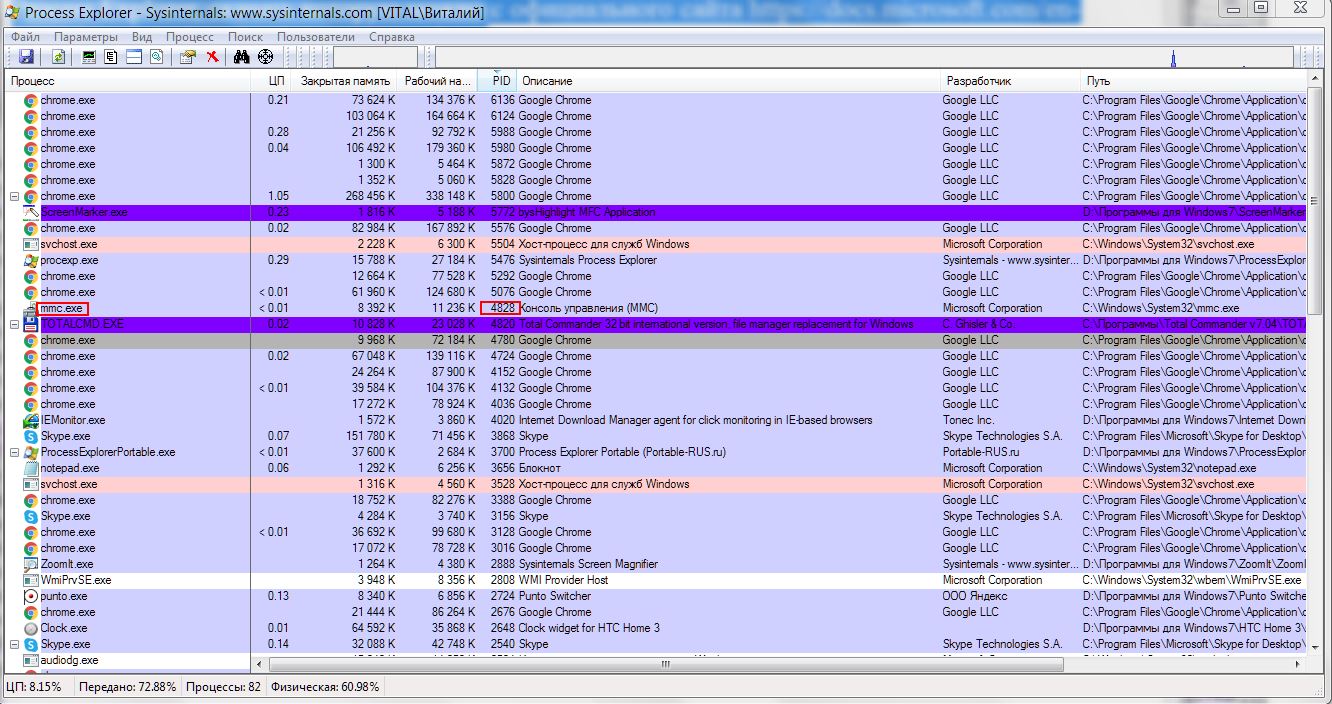Sort by the Путь column header

pyautogui.click(x=1194, y=80)
